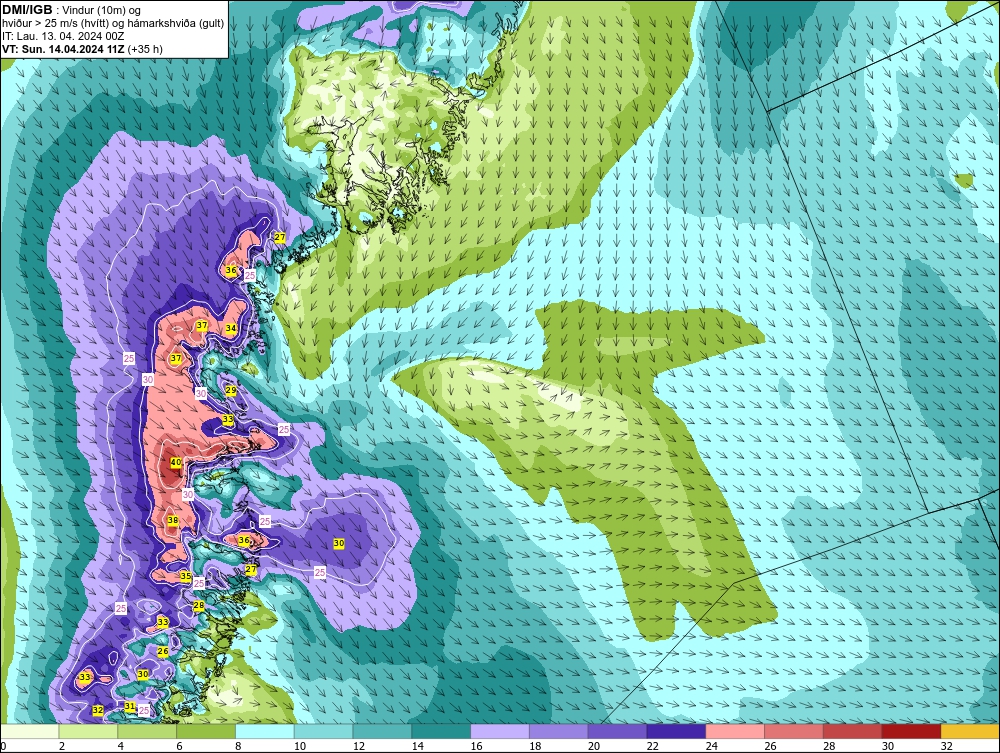Click the '16' tick label on the legend scale
This screenshot has height=753, width=1000.
point(476,746)
